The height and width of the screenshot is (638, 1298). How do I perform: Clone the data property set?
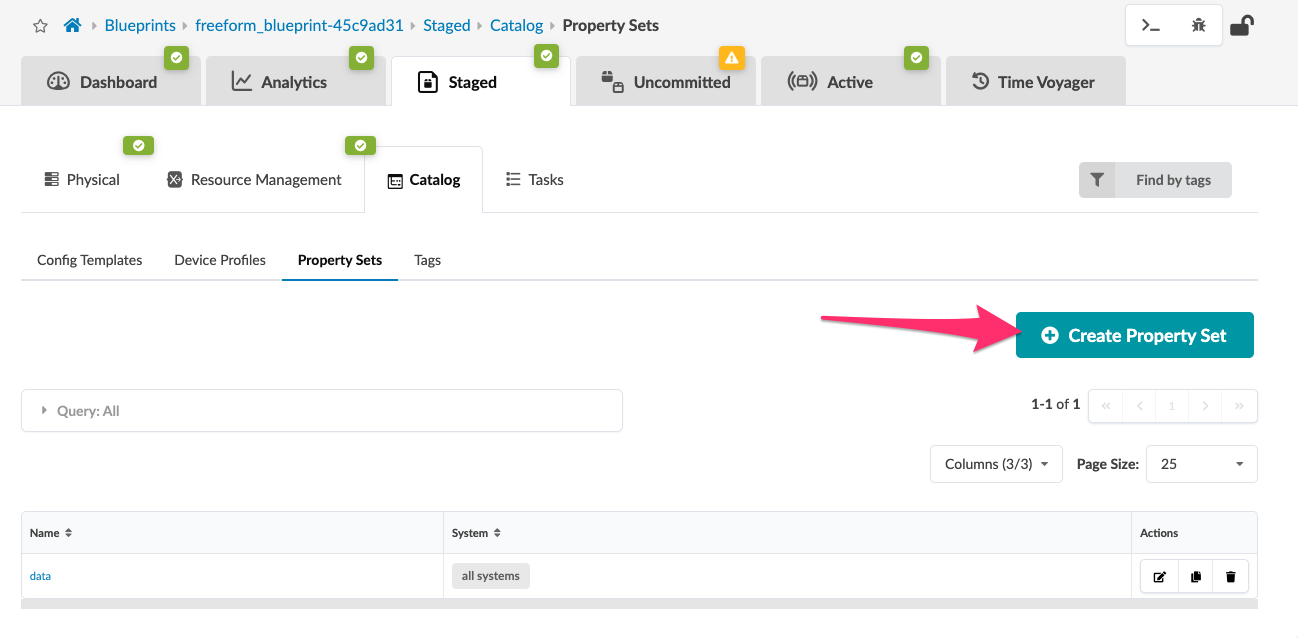(x=1195, y=577)
